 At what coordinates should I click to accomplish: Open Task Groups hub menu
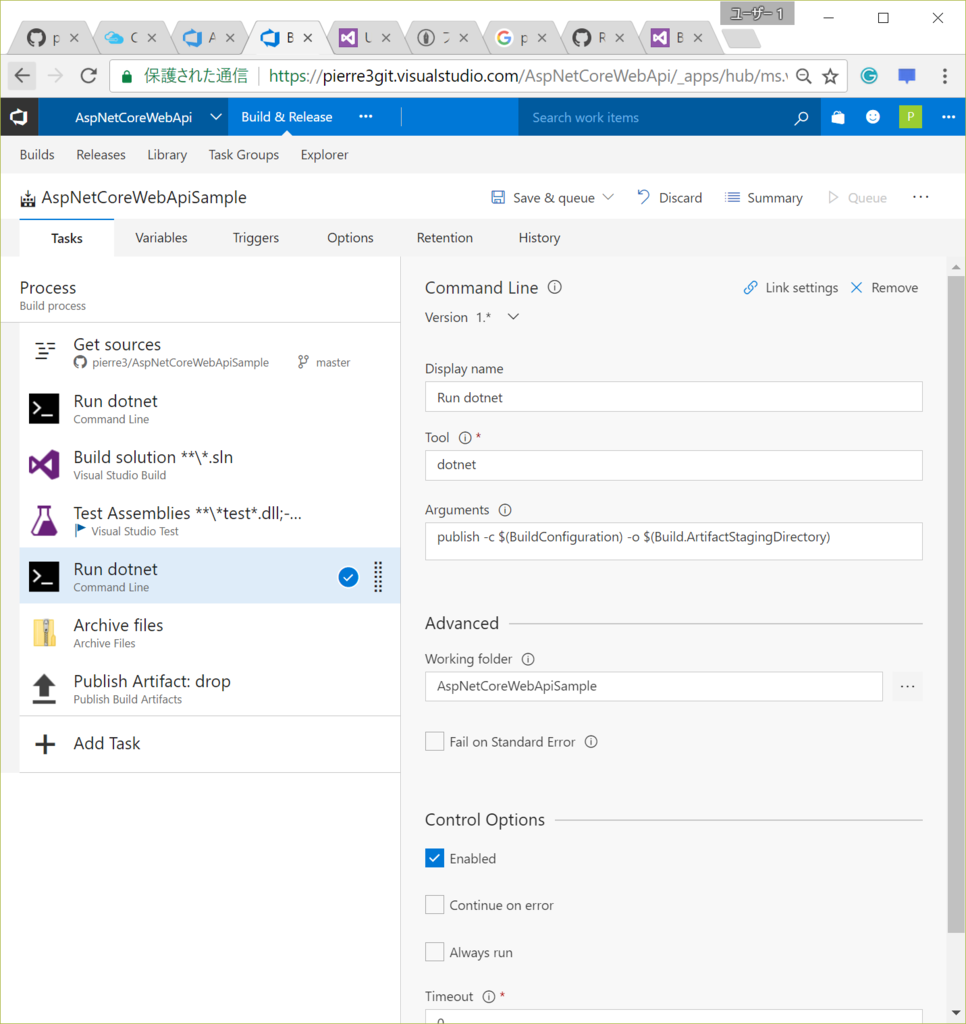(244, 155)
